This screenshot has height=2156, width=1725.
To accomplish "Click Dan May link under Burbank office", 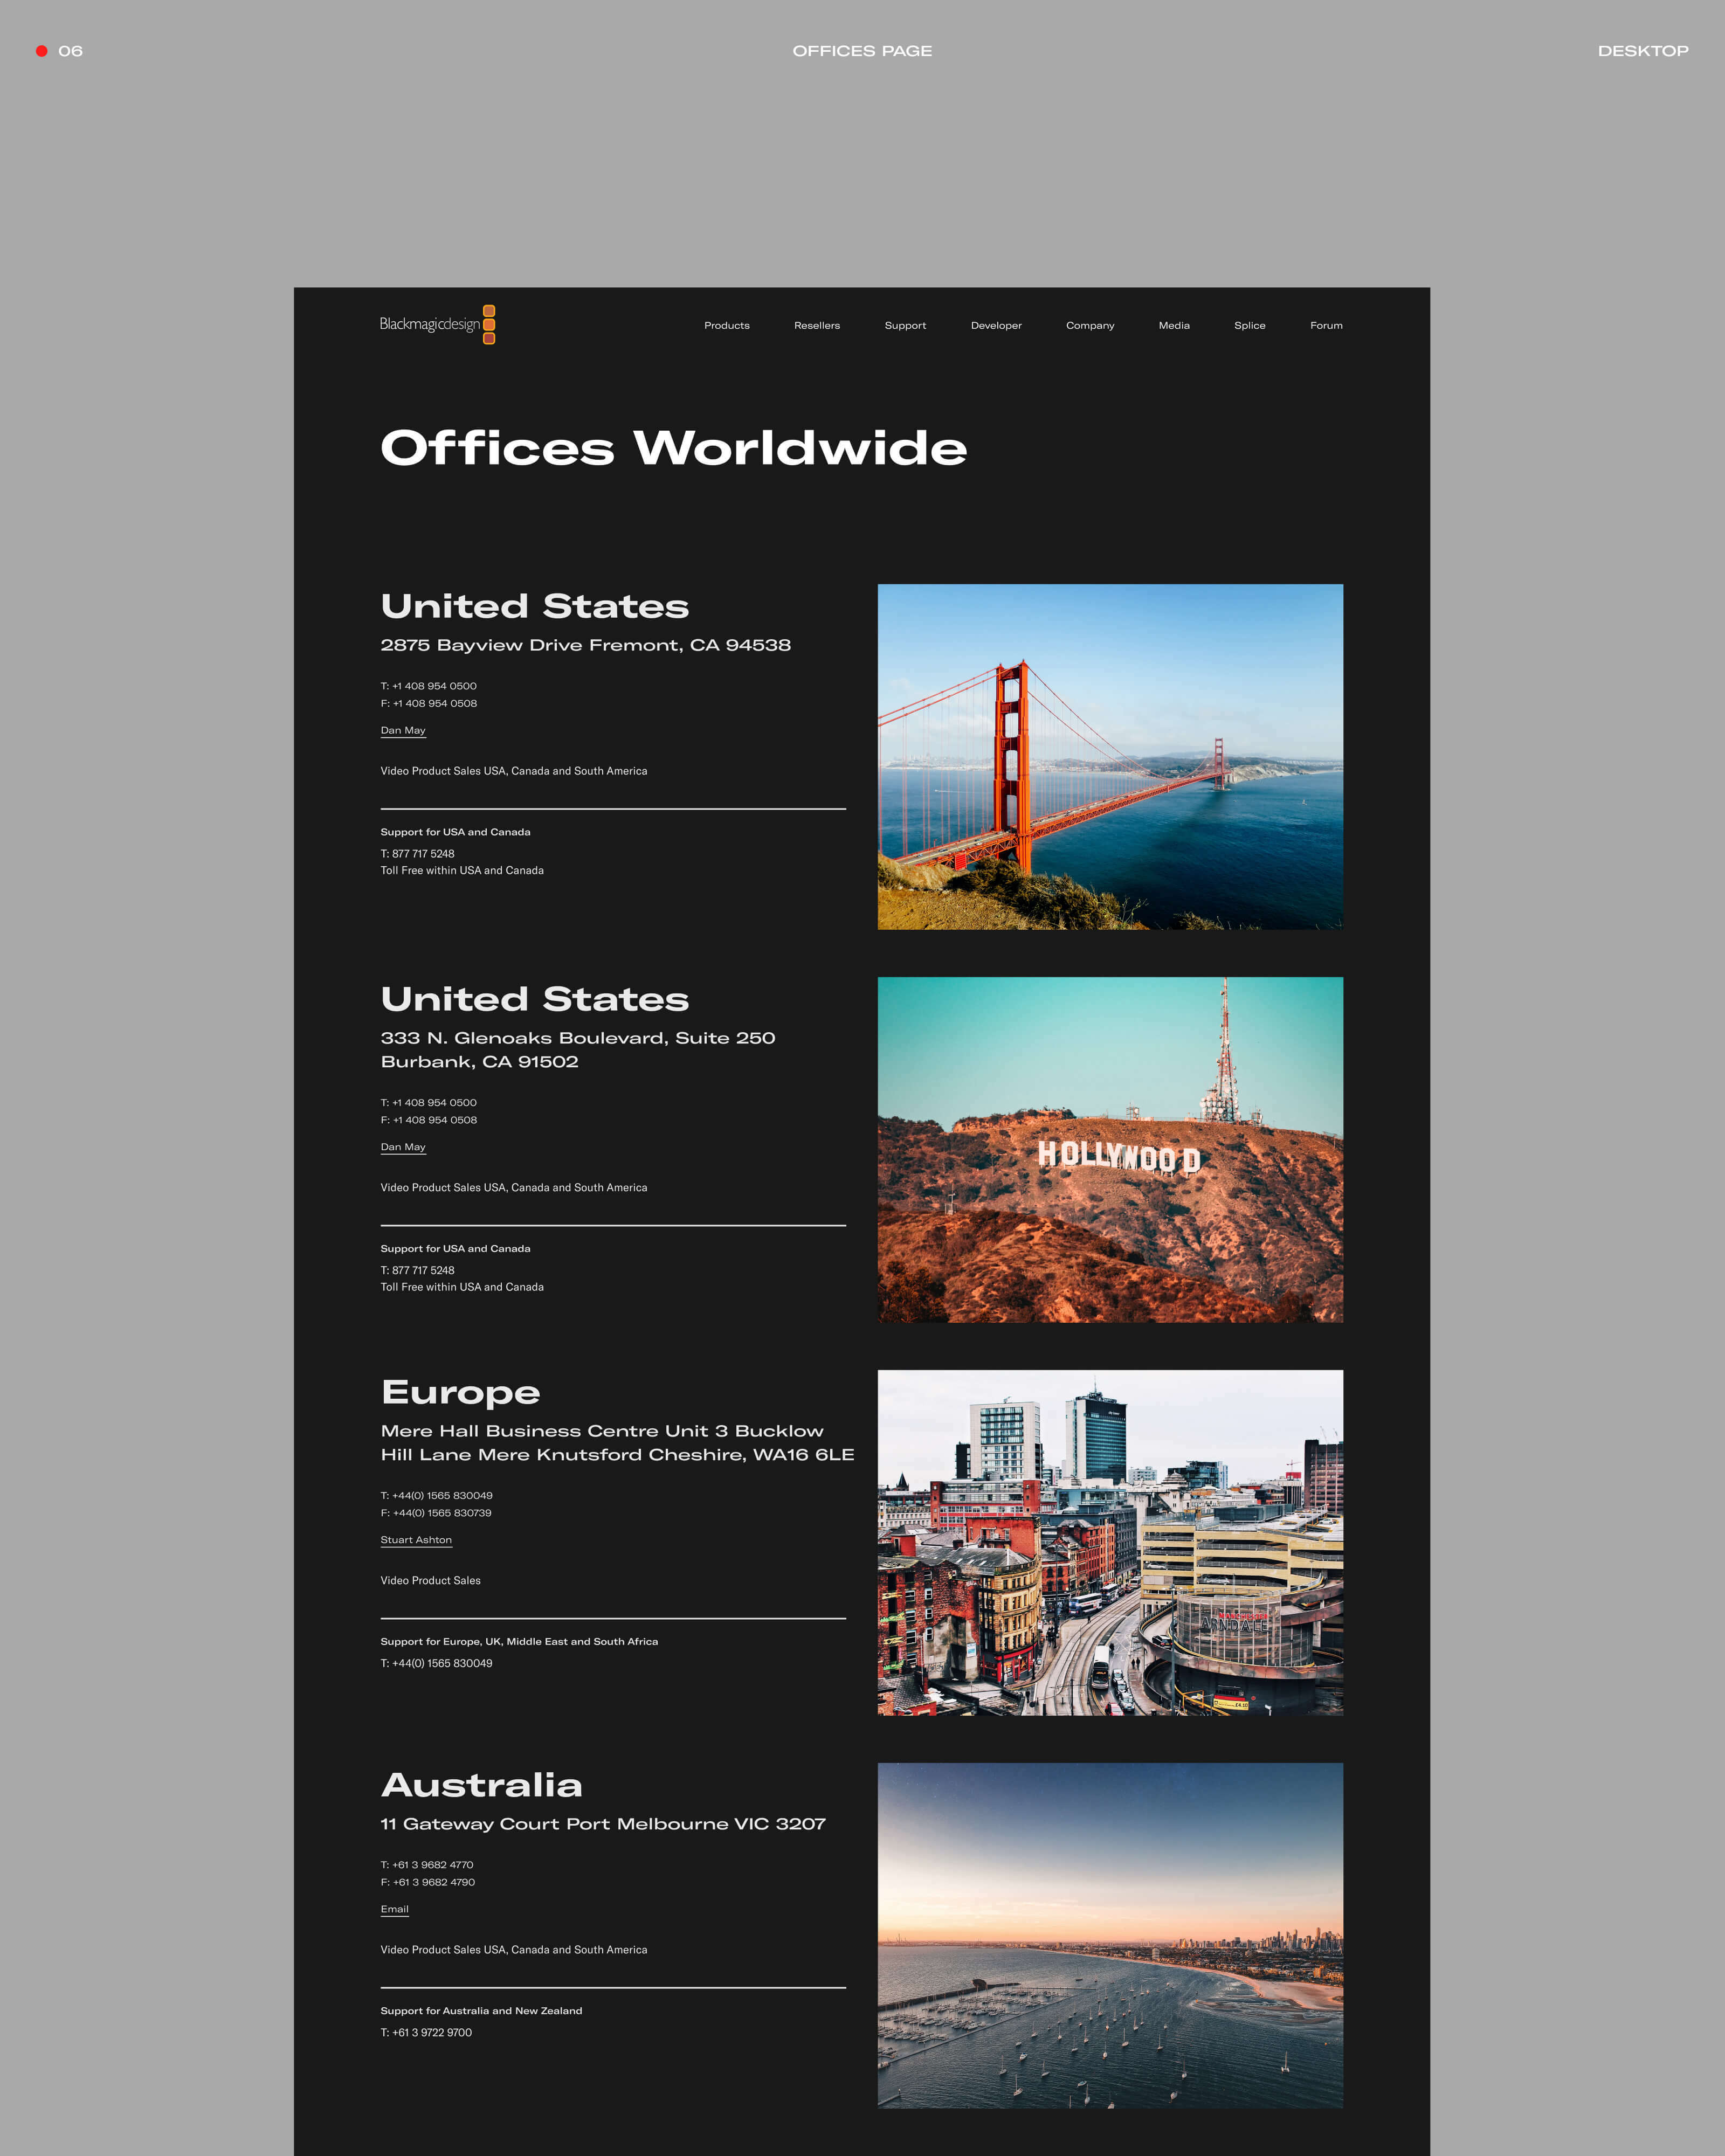I will point(403,1147).
